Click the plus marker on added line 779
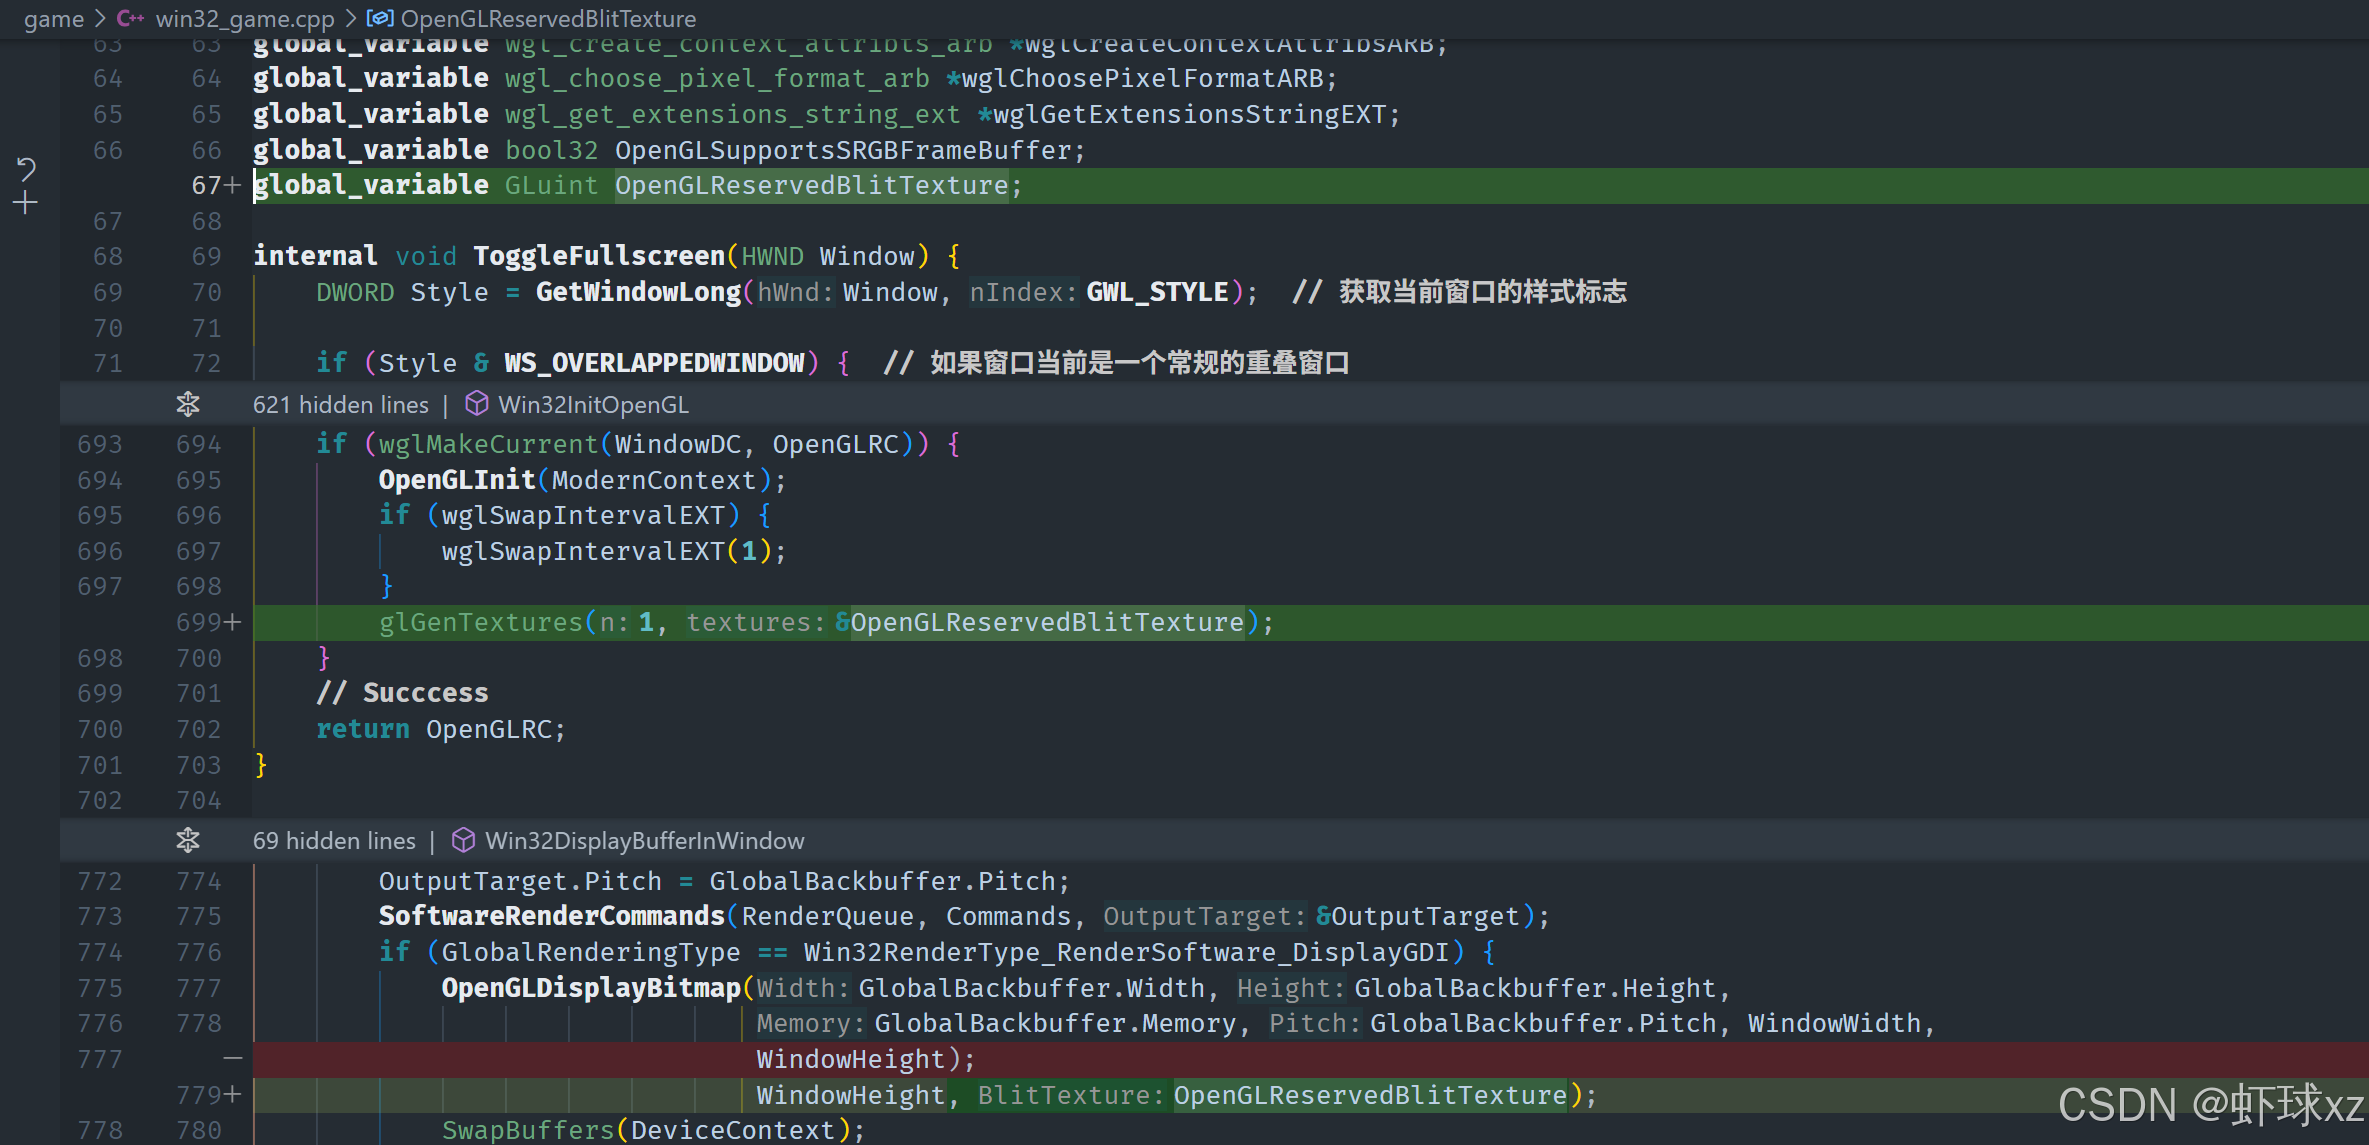This screenshot has height=1145, width=2369. tap(233, 1095)
